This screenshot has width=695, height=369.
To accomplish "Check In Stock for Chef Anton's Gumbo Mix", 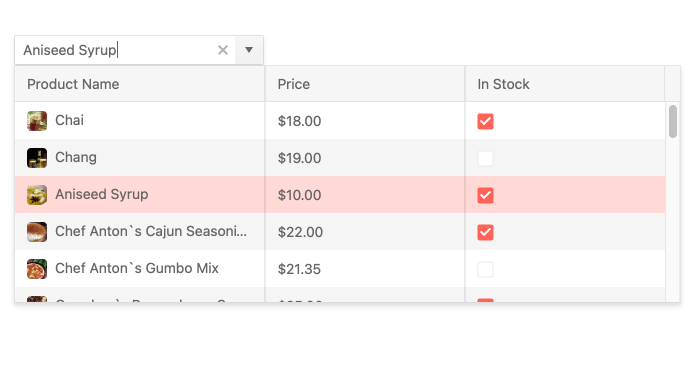I will [x=485, y=269].
